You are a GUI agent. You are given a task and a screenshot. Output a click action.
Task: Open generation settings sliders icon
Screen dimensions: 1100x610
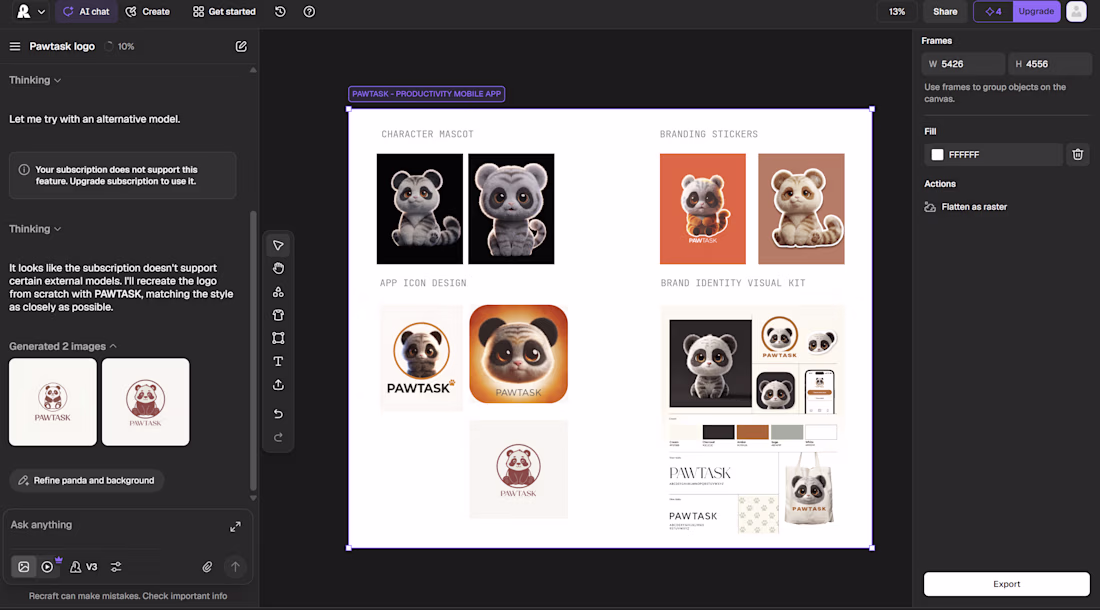(x=116, y=567)
